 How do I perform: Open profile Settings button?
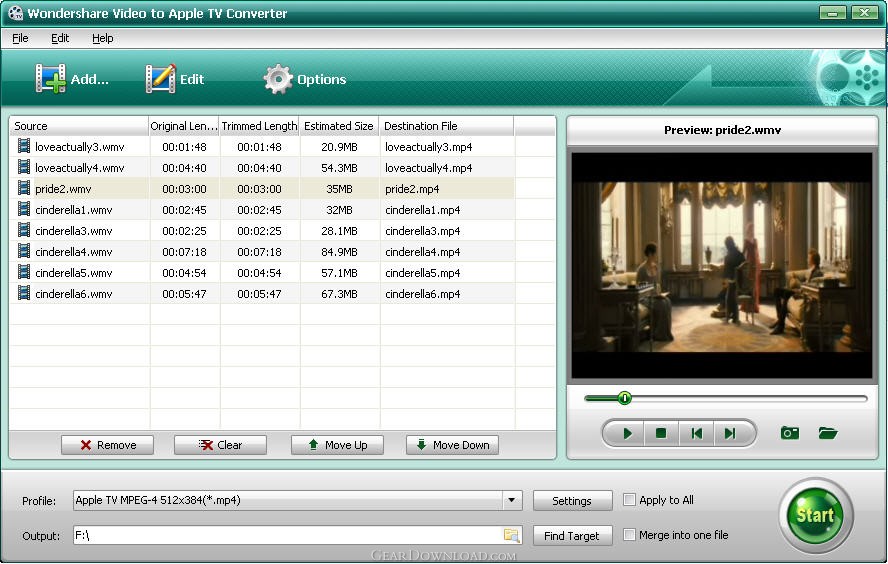(x=572, y=501)
